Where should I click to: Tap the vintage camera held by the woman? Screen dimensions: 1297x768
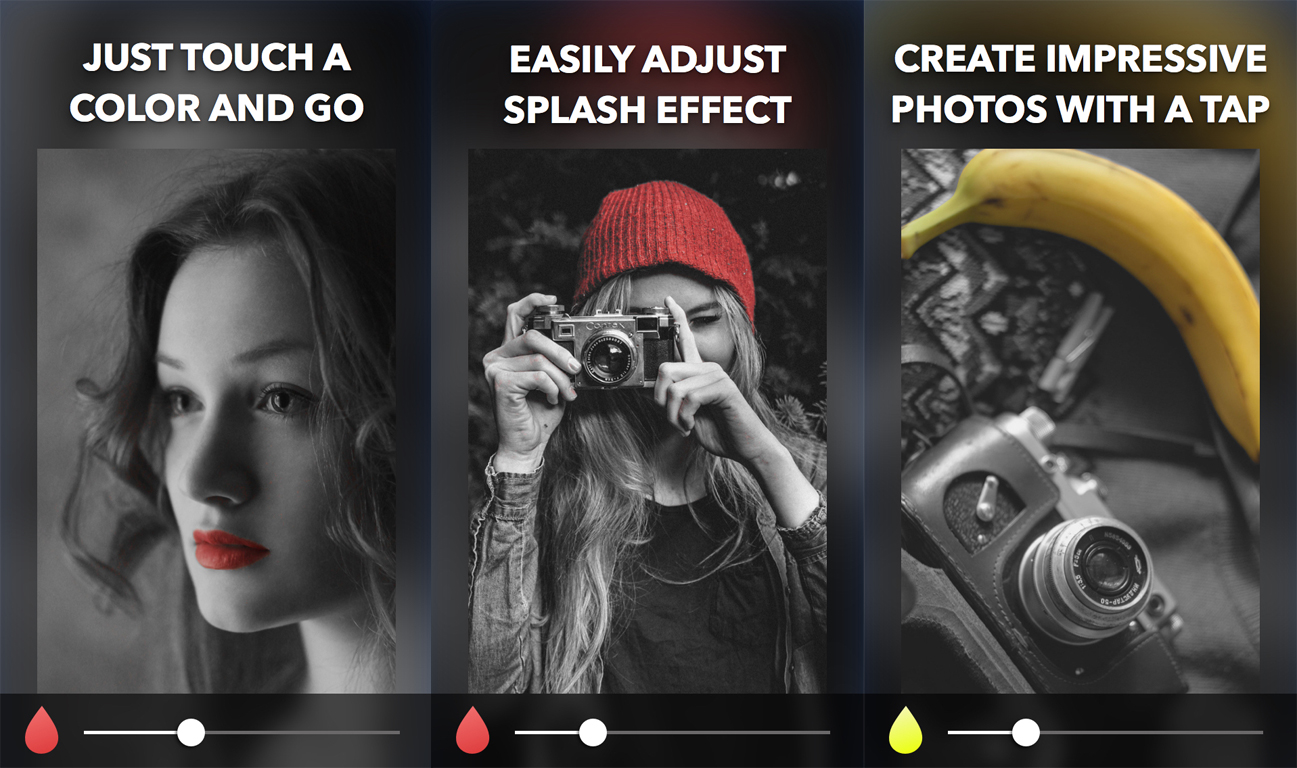602,346
